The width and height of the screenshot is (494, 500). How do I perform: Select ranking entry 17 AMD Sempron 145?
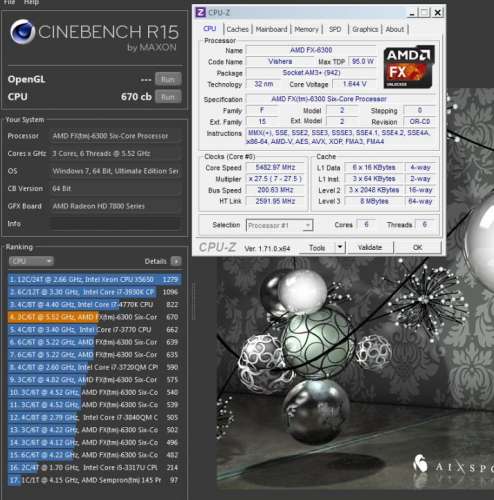[95, 480]
